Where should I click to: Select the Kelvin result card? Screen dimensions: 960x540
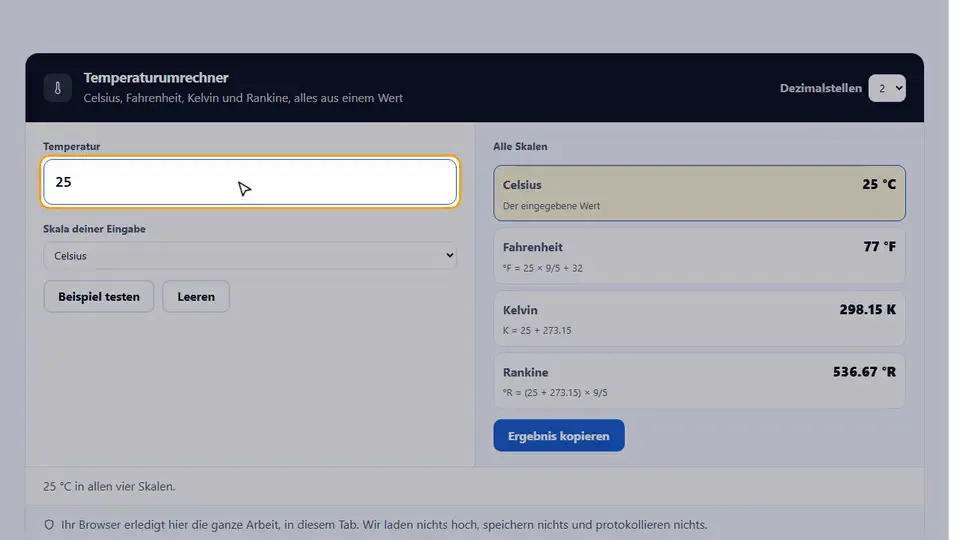click(x=699, y=318)
